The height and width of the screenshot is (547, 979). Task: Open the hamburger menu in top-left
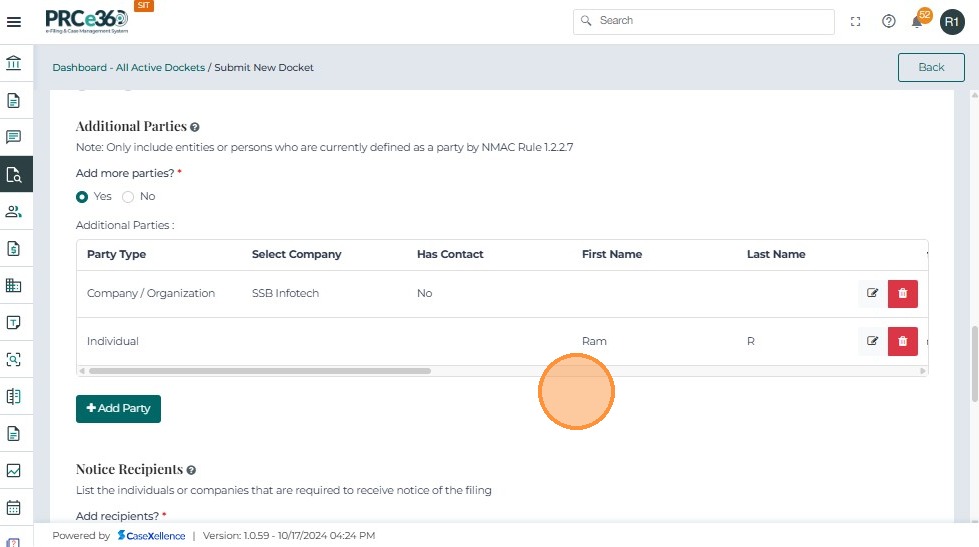coord(14,22)
